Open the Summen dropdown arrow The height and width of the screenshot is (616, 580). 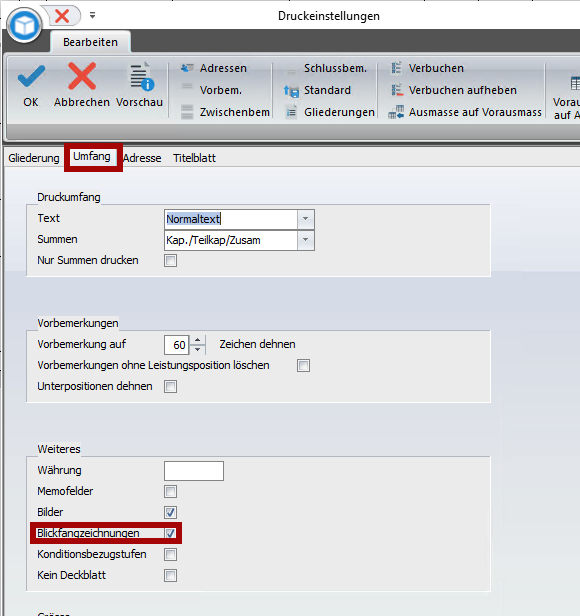pos(305,240)
